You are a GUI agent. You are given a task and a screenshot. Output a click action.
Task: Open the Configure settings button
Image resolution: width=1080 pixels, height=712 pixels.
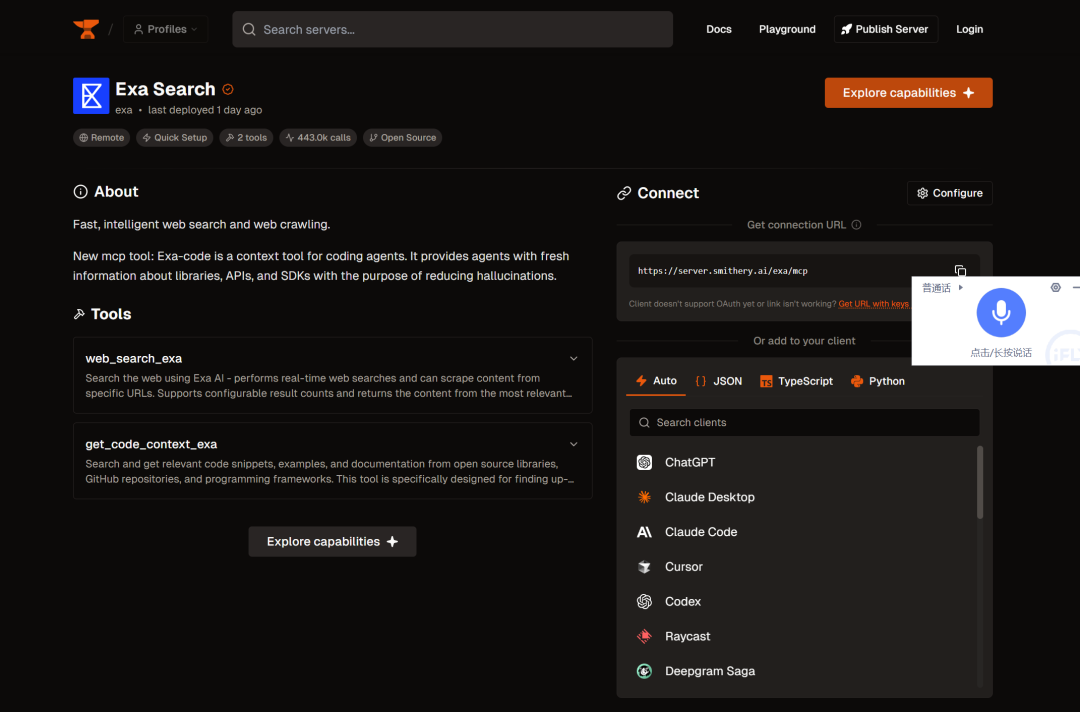[x=949, y=193]
